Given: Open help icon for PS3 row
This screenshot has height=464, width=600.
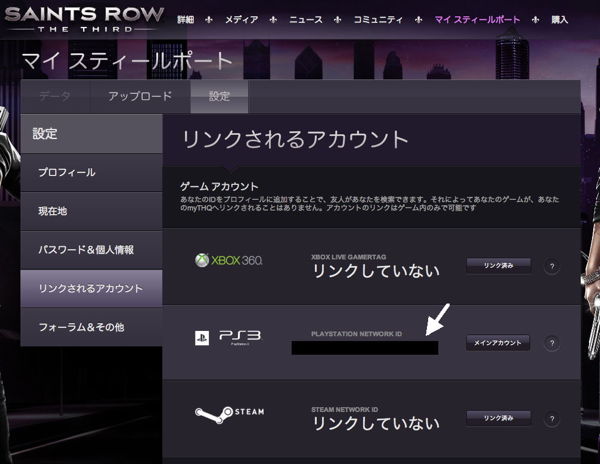Looking at the screenshot, I should (552, 343).
